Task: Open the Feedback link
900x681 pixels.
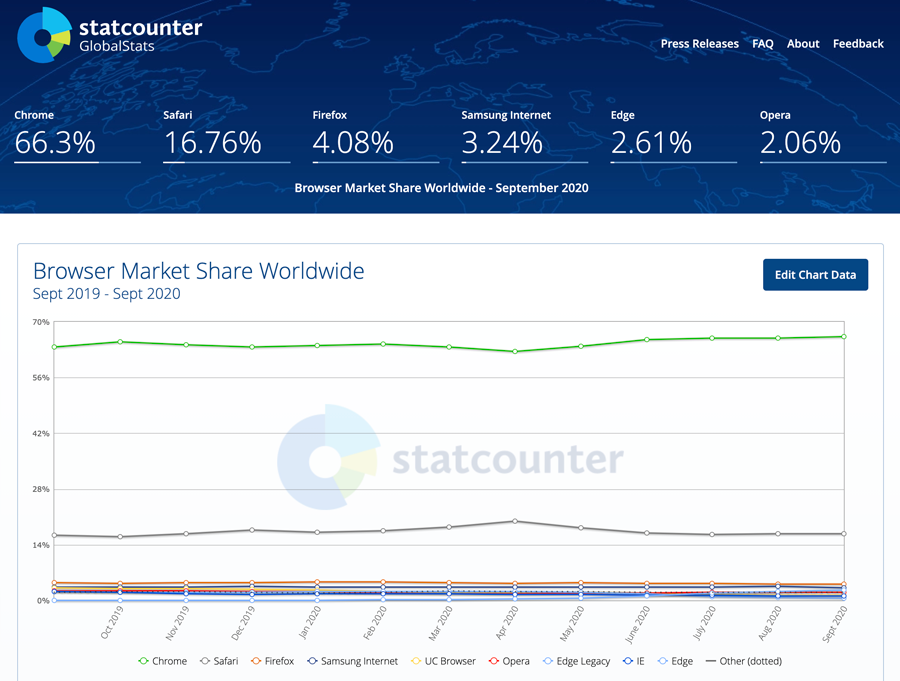Action: (858, 44)
